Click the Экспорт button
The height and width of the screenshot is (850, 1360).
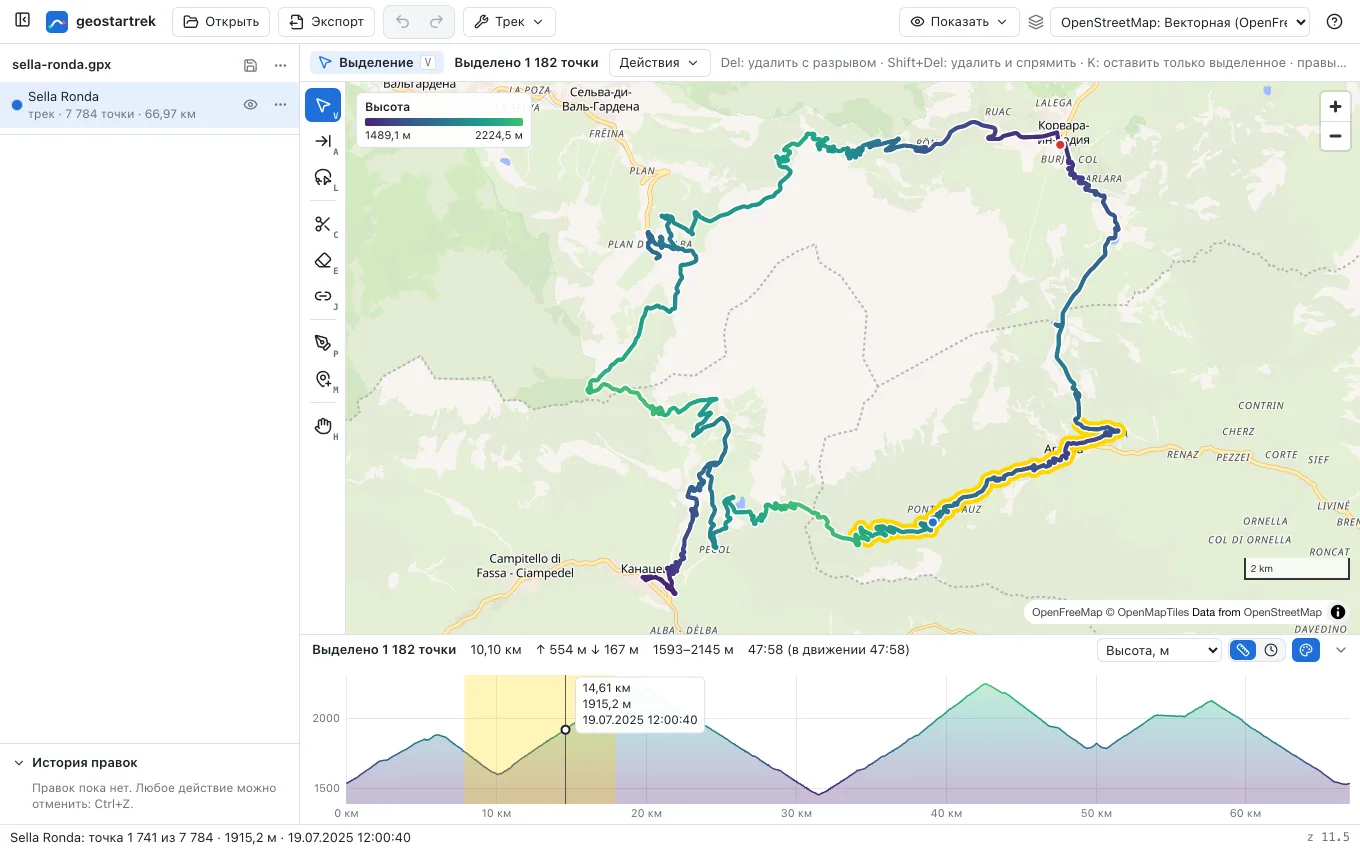327,21
